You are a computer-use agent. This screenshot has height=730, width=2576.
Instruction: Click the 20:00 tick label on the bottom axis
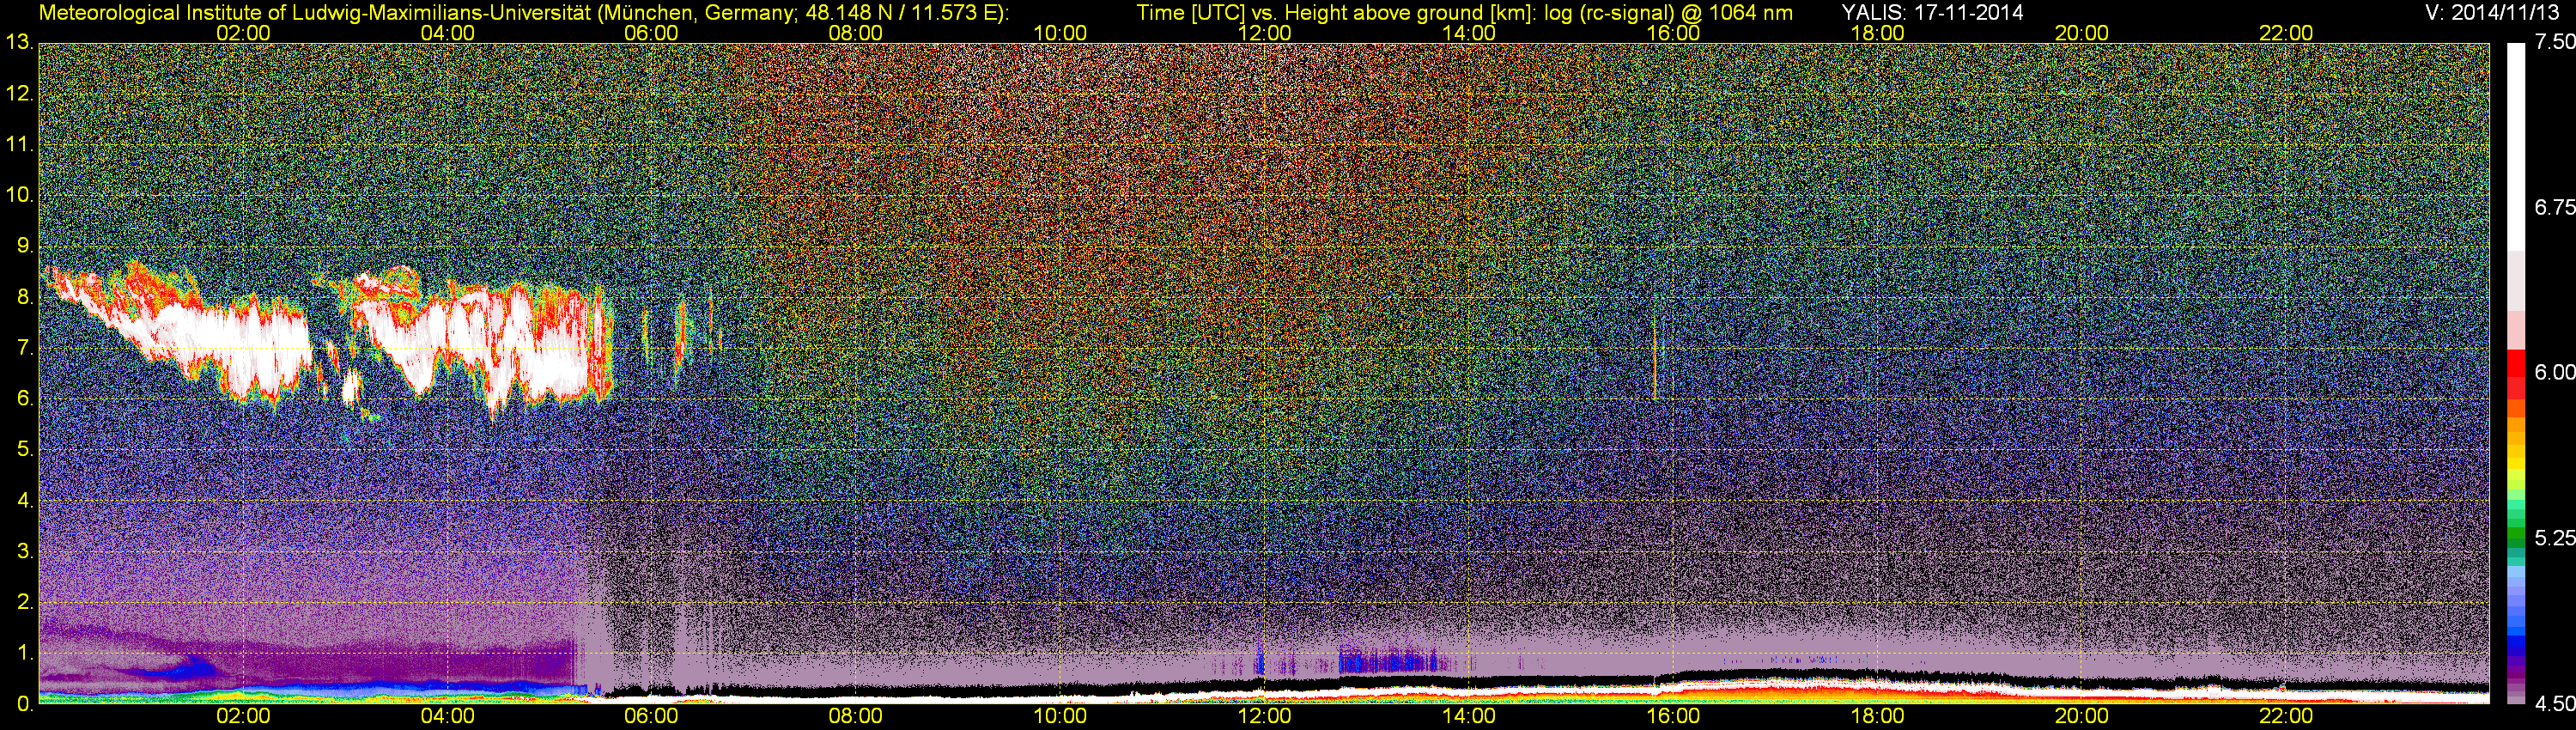[x=2082, y=717]
